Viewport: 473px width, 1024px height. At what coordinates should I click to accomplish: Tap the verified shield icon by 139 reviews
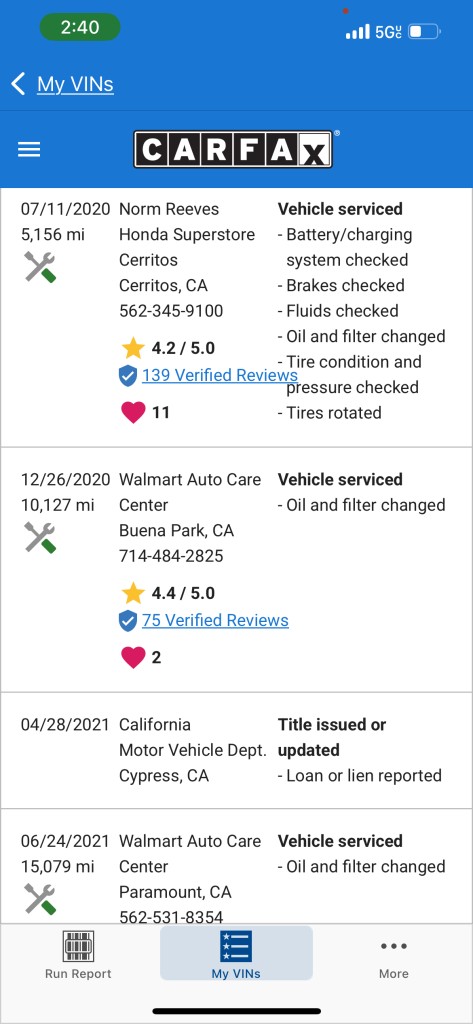(128, 376)
